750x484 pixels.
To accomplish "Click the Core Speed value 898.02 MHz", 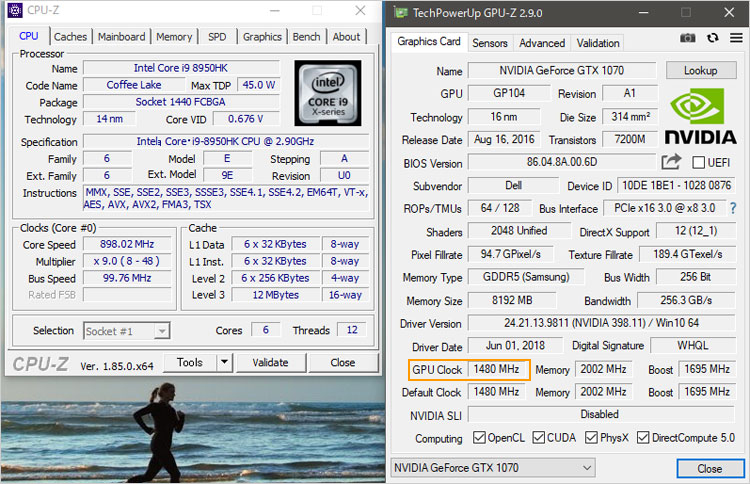I will coord(127,244).
